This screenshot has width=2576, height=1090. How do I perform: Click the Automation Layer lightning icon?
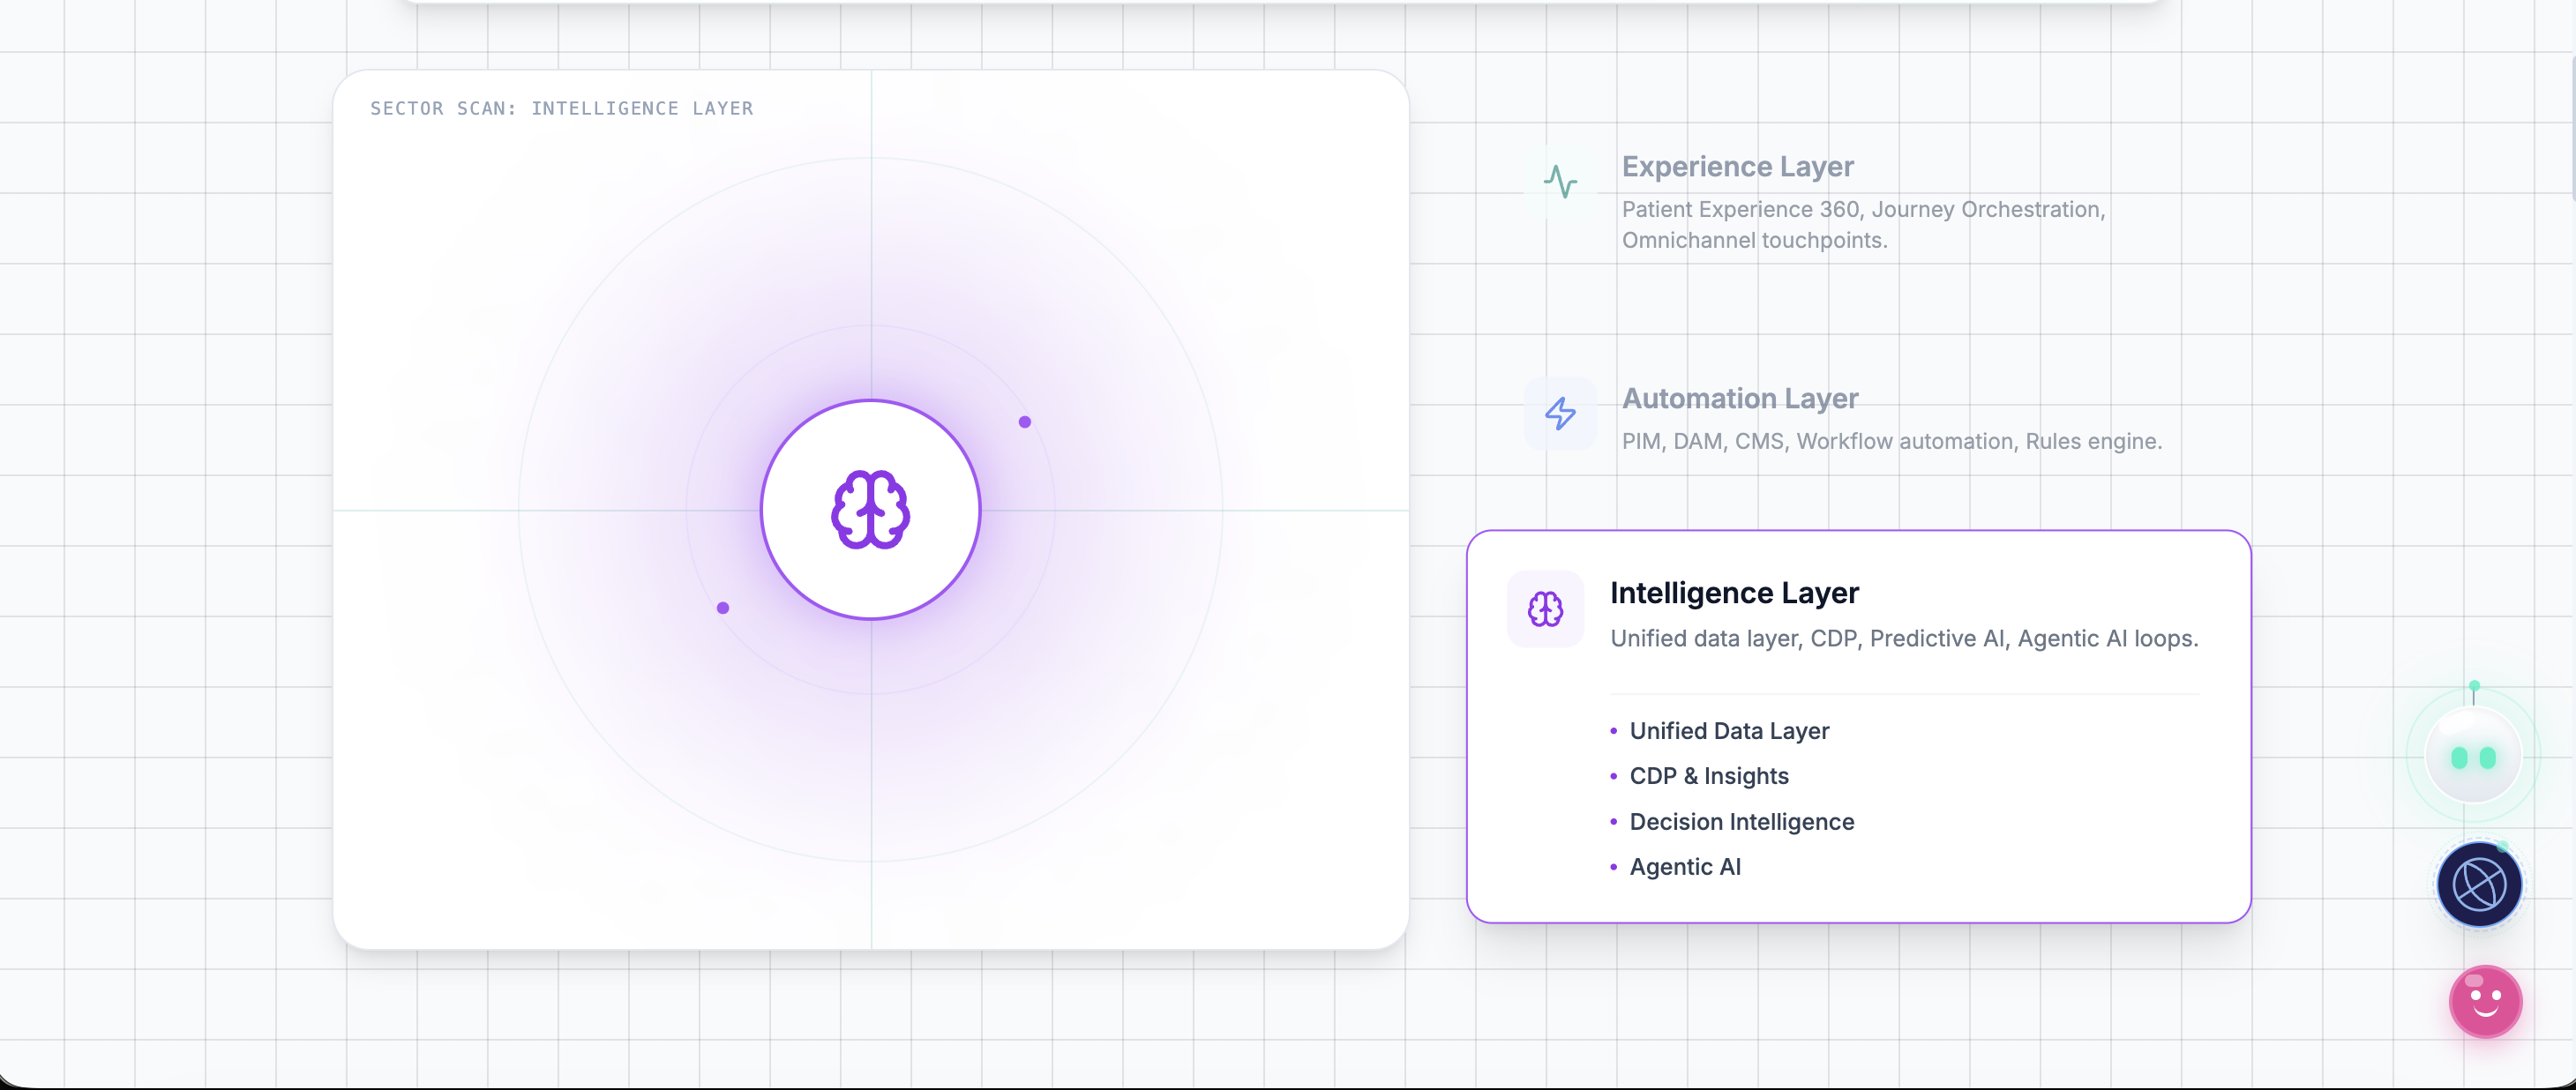coord(1560,413)
